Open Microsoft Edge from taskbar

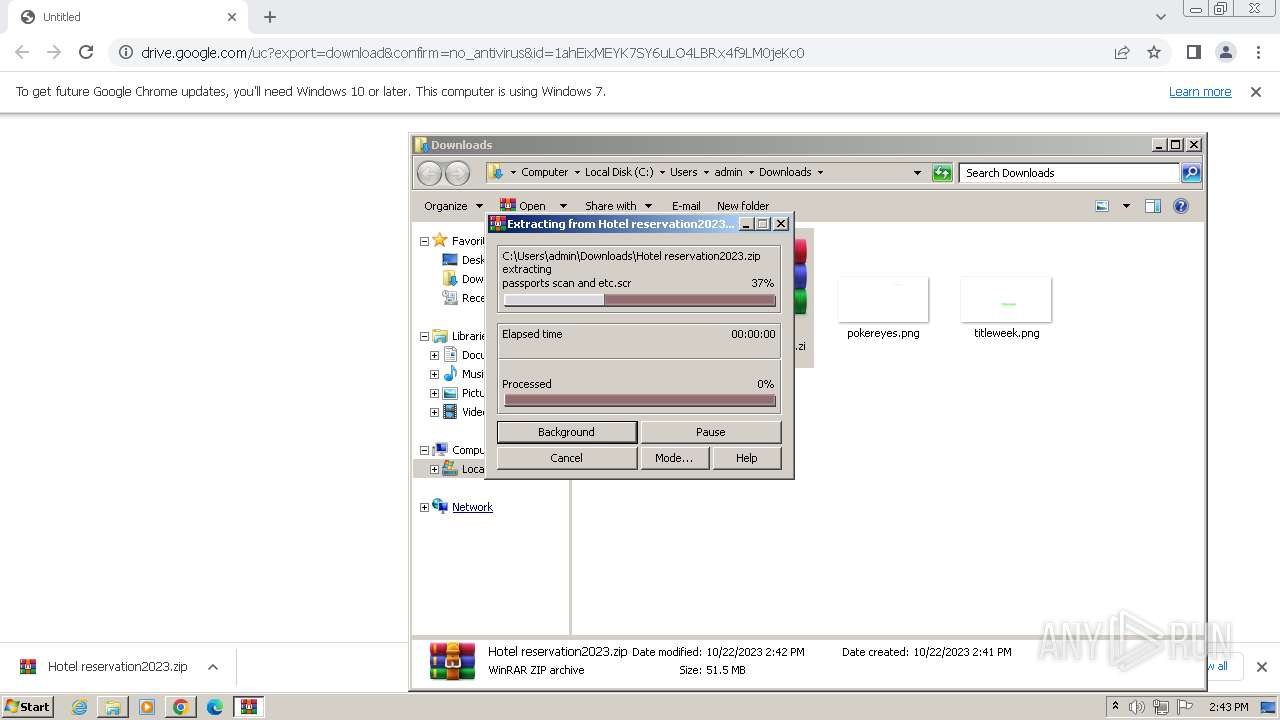click(x=215, y=707)
